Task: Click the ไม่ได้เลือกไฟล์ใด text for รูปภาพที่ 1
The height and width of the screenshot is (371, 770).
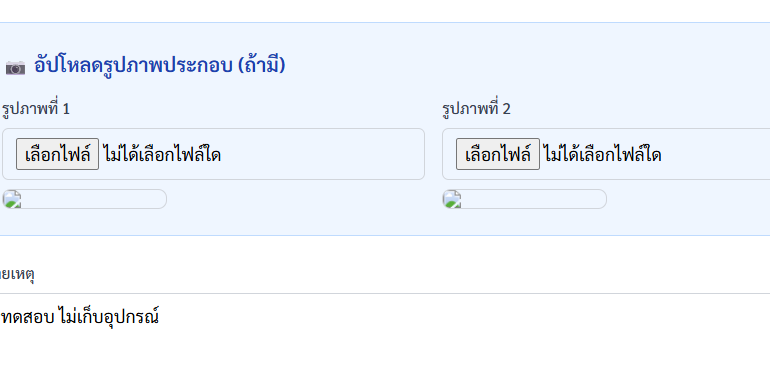Action: (162, 154)
